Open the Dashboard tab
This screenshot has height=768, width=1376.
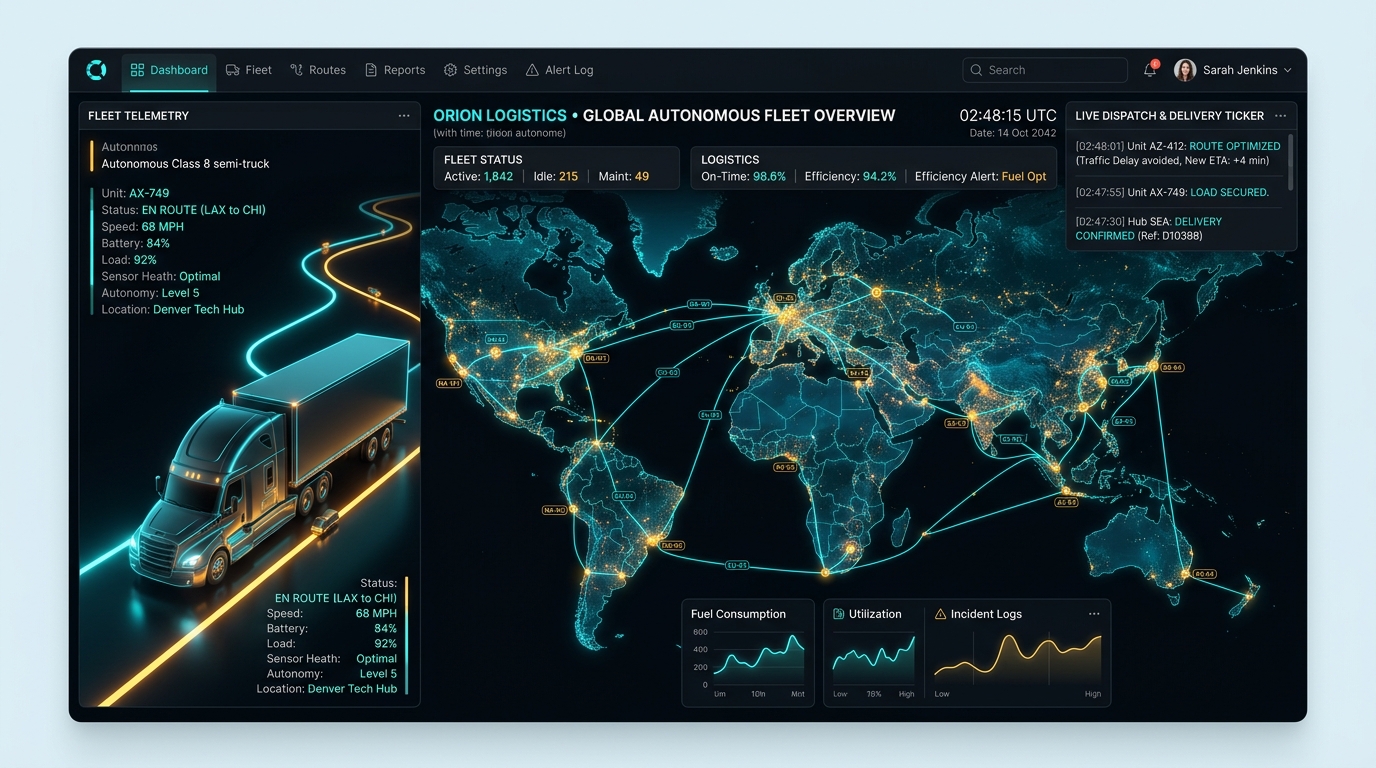point(169,70)
